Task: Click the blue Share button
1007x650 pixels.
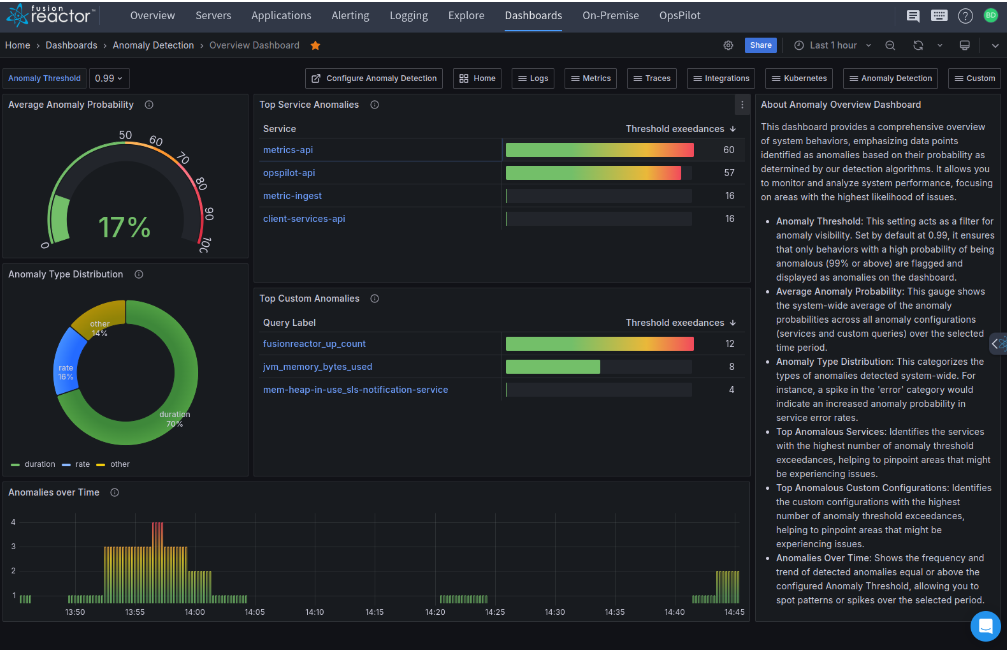Action: [x=761, y=45]
